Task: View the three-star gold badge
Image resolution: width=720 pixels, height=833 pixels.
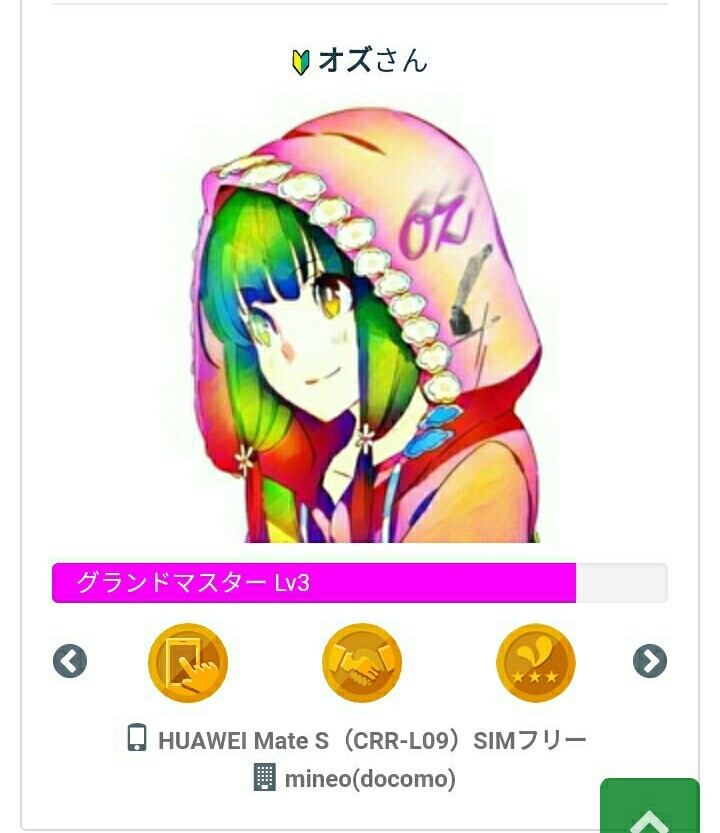Action: point(536,663)
